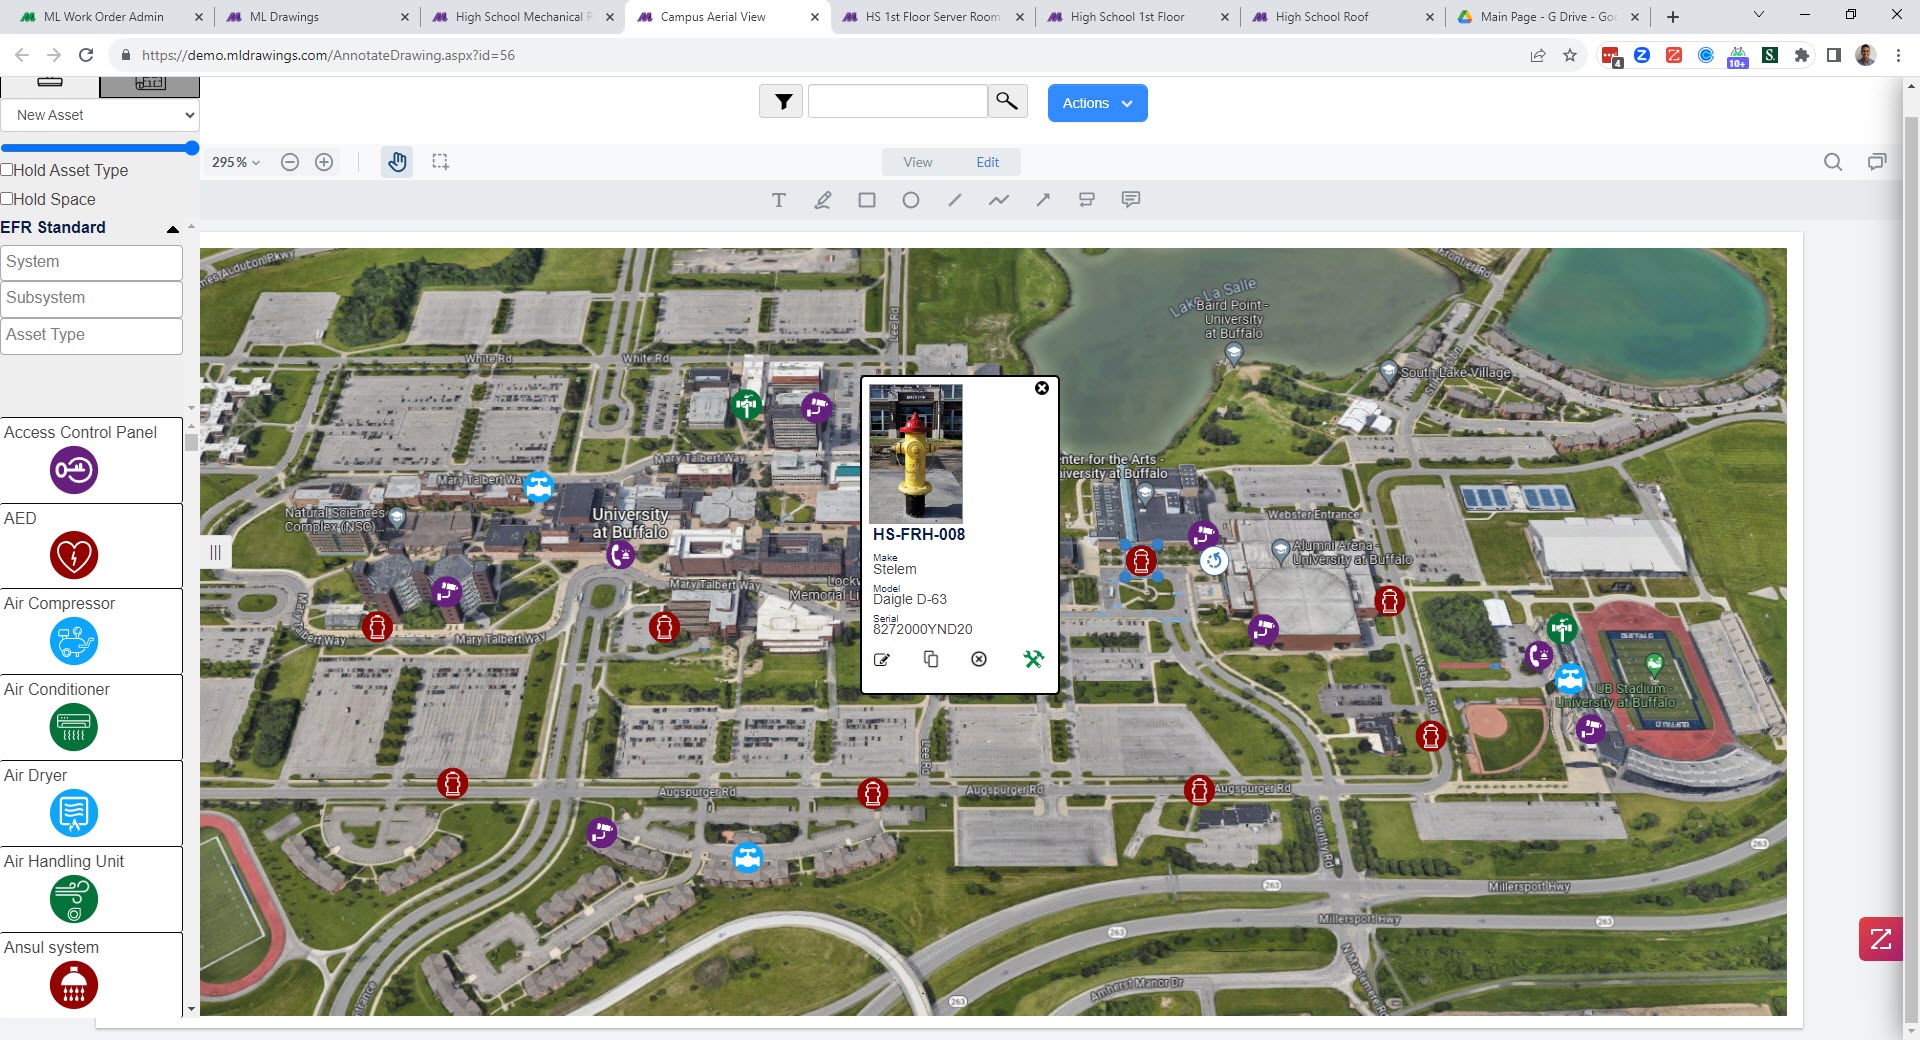Screen dimensions: 1920x1040
Task: Copy the asset using the duplicate icon
Action: pyautogui.click(x=931, y=659)
